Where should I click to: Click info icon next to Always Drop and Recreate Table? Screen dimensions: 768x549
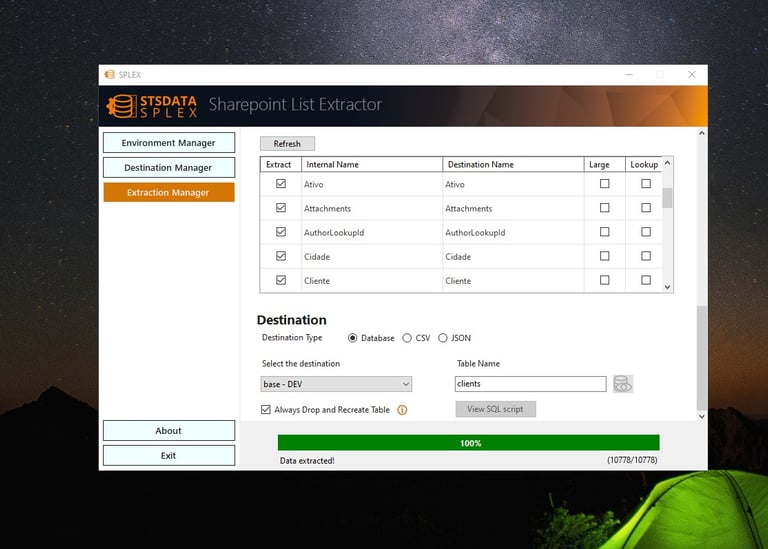tap(402, 410)
